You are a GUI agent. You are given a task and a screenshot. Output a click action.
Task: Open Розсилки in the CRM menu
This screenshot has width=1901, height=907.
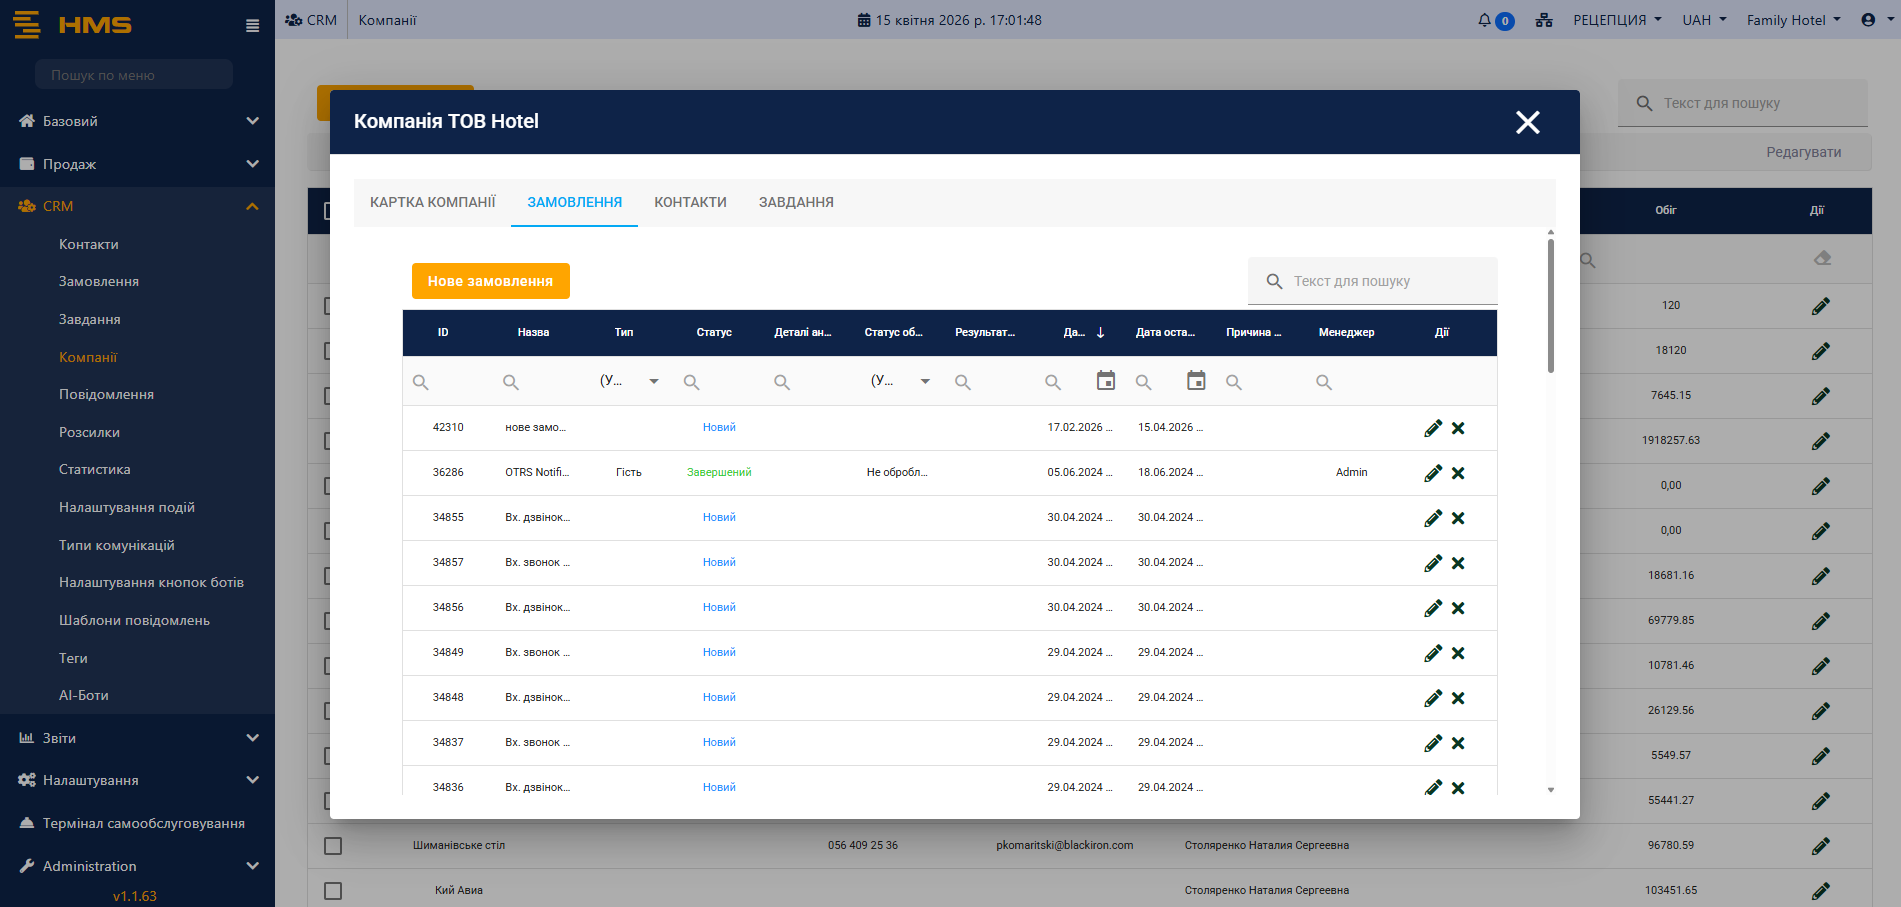tap(89, 432)
